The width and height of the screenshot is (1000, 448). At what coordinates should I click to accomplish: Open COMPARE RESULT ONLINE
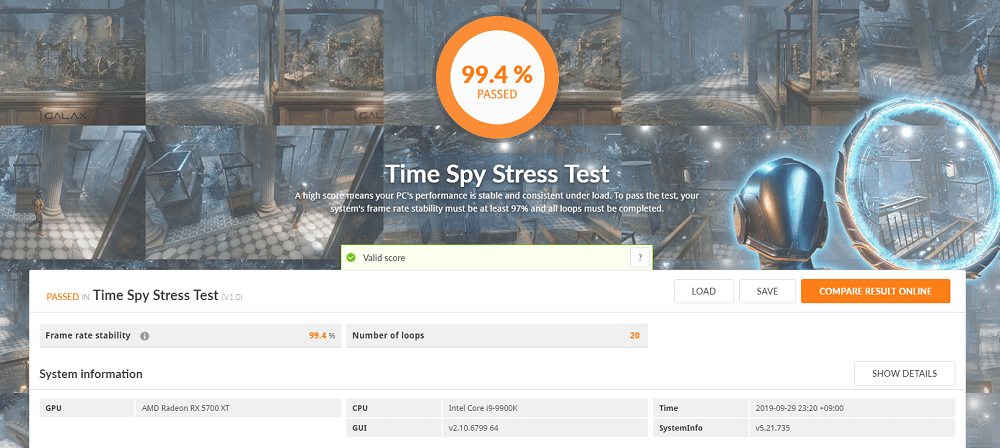tap(876, 291)
